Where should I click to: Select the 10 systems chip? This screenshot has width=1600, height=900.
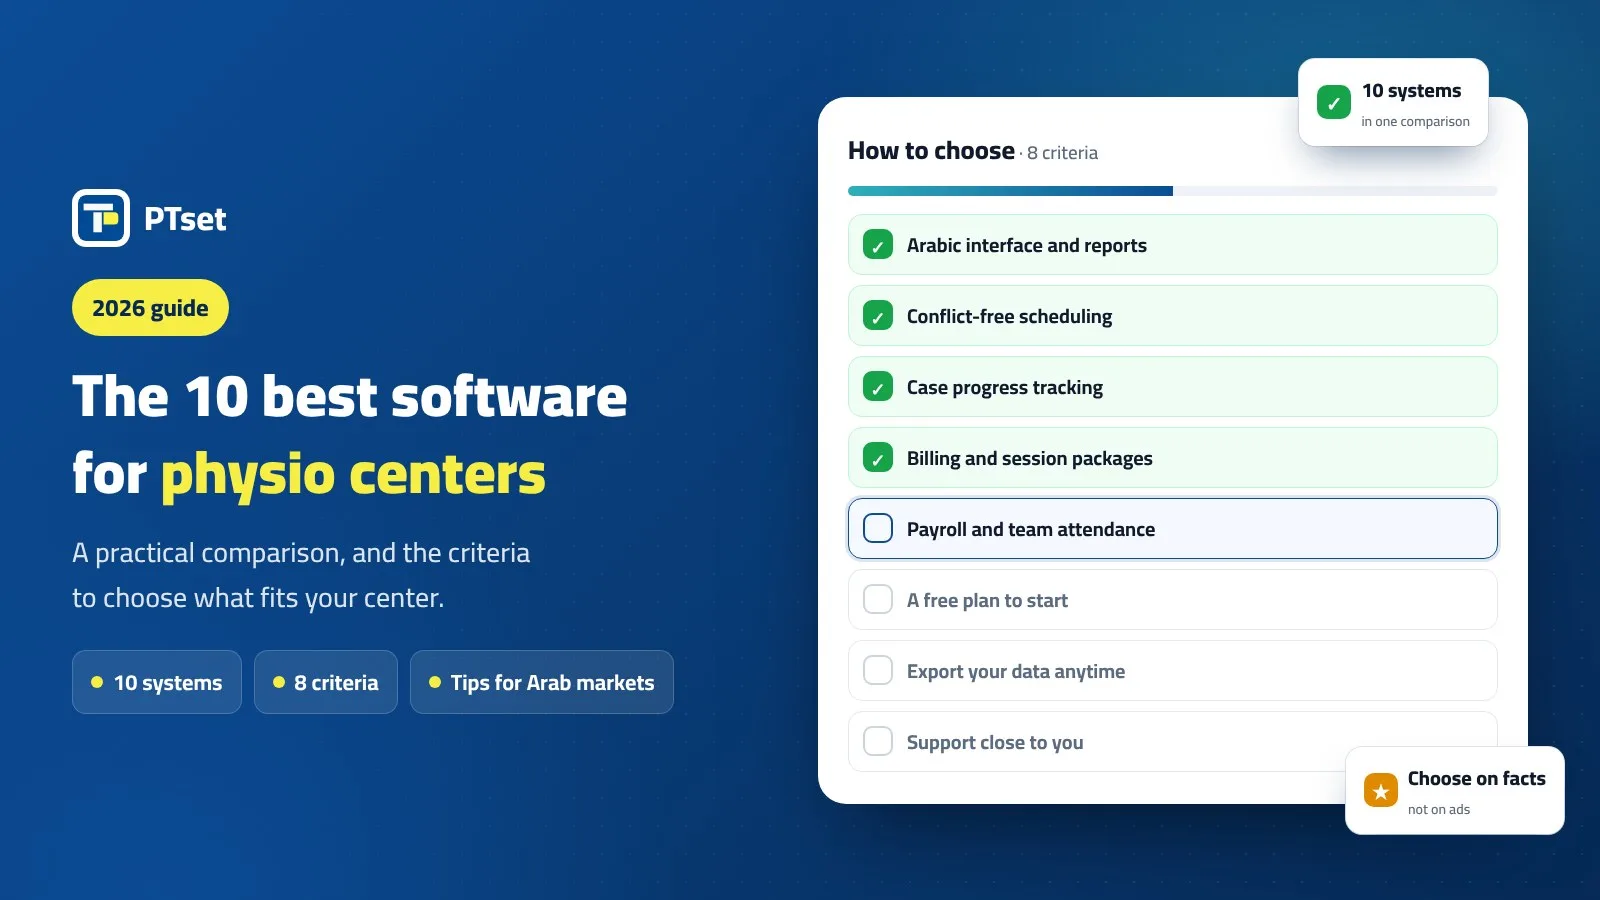(x=157, y=682)
